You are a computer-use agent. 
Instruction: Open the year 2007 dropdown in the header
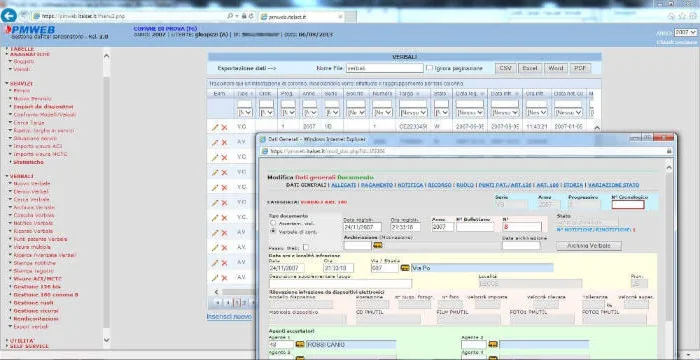pos(685,33)
